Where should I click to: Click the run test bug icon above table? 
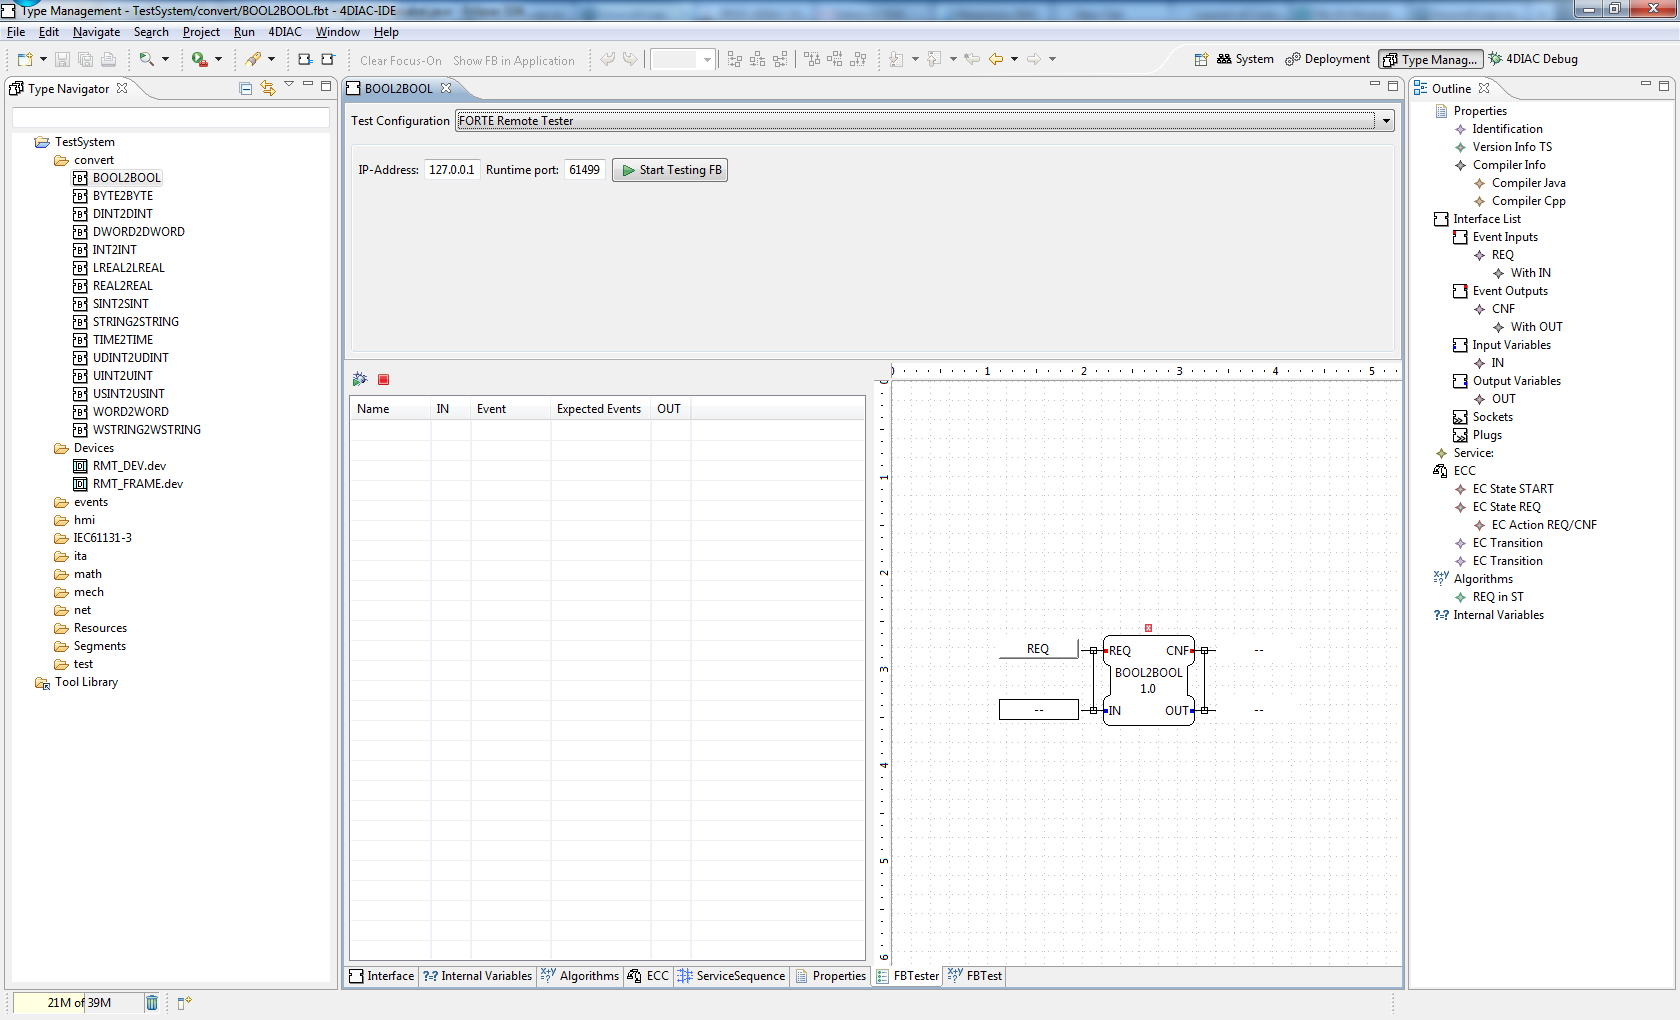[360, 379]
